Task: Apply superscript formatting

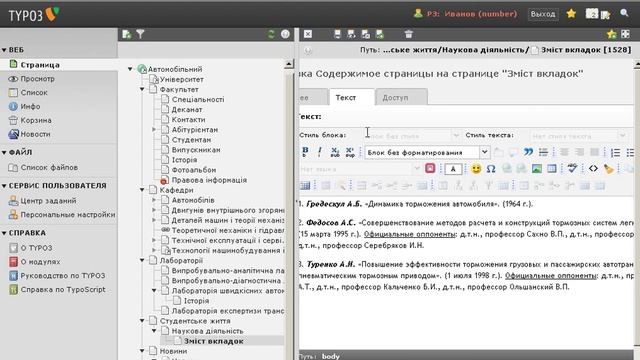Action: (x=350, y=152)
